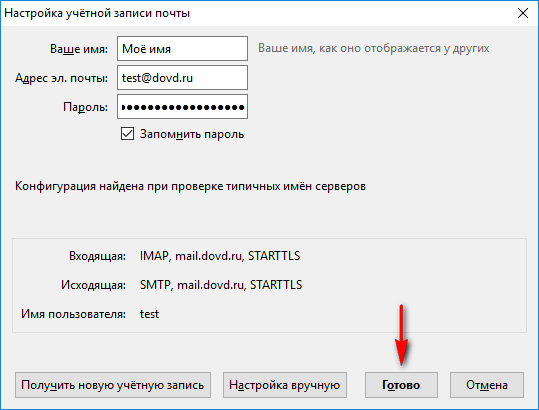Image resolution: width=539 pixels, height=410 pixels.
Task: Click the Отмена button
Action: tap(487, 385)
